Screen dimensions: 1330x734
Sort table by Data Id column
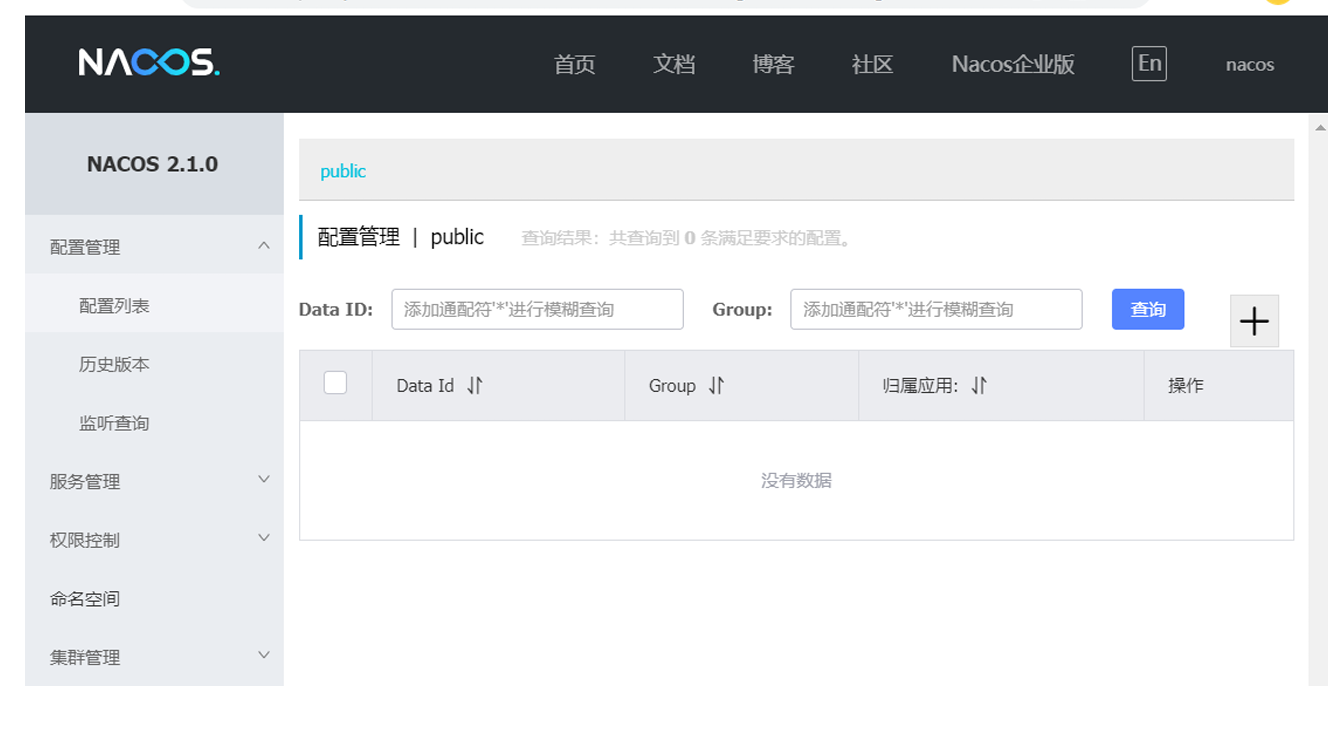coord(475,386)
